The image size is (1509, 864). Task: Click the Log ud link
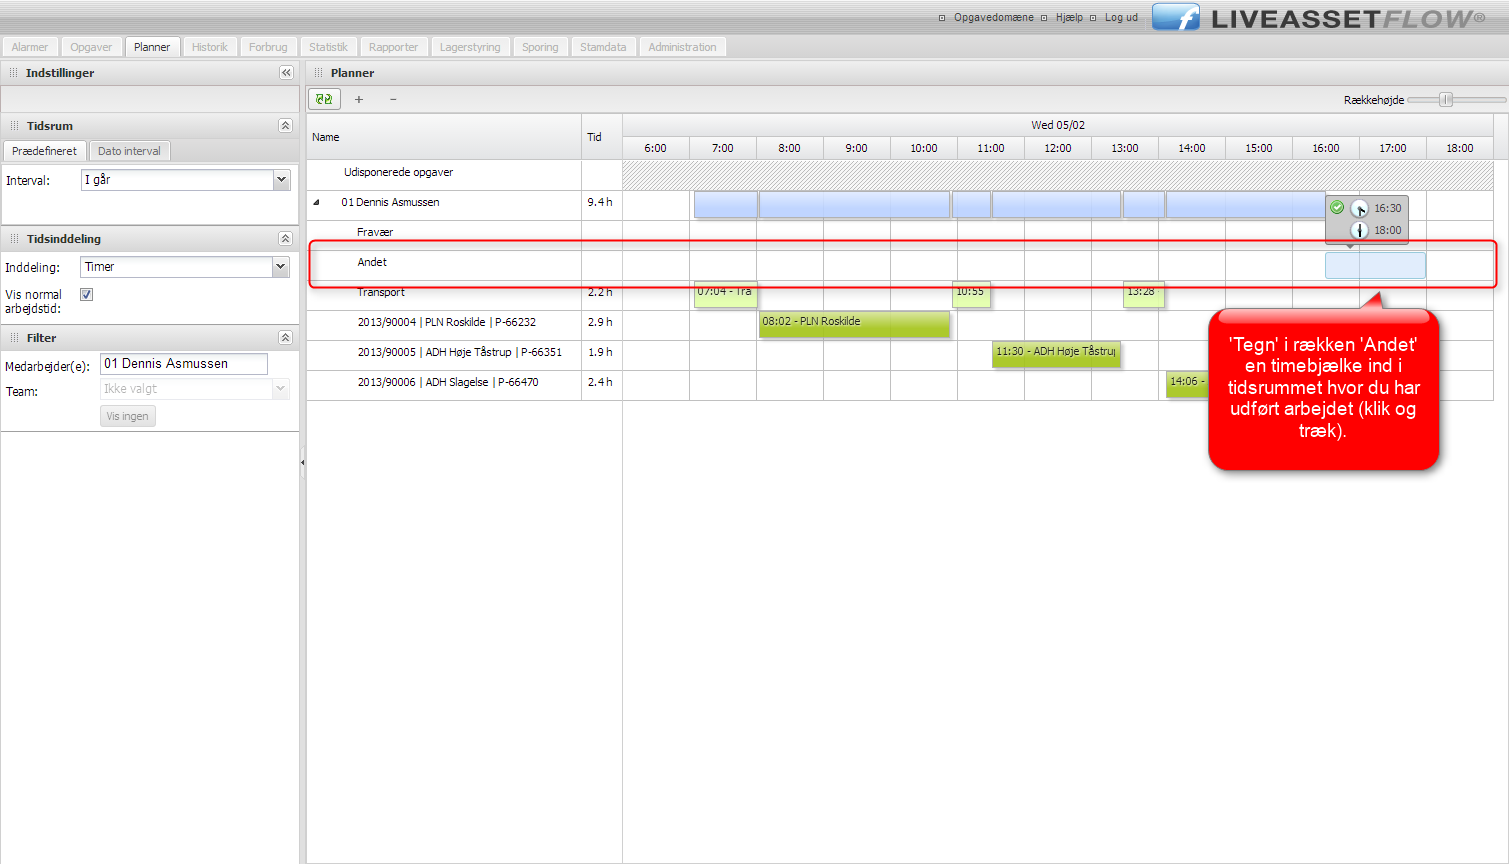click(x=1121, y=18)
